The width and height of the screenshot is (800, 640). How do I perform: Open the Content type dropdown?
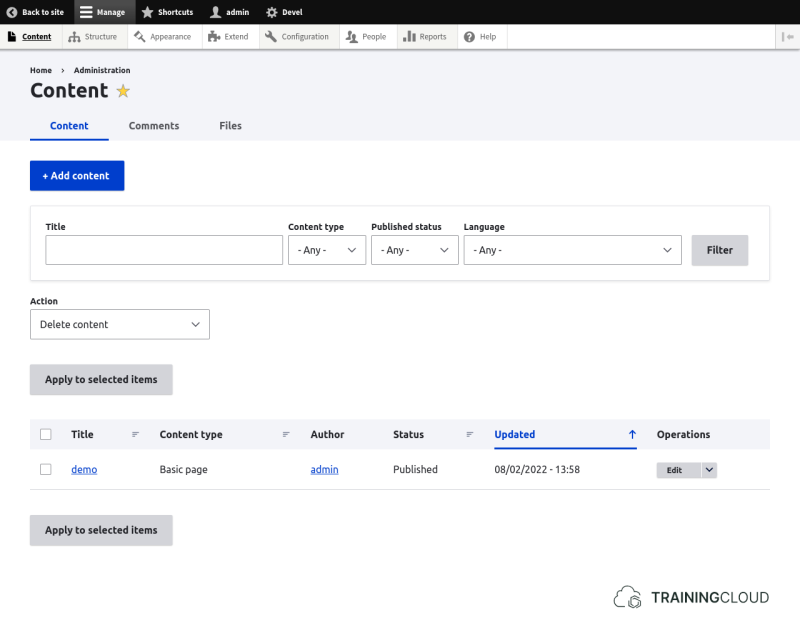(x=327, y=250)
